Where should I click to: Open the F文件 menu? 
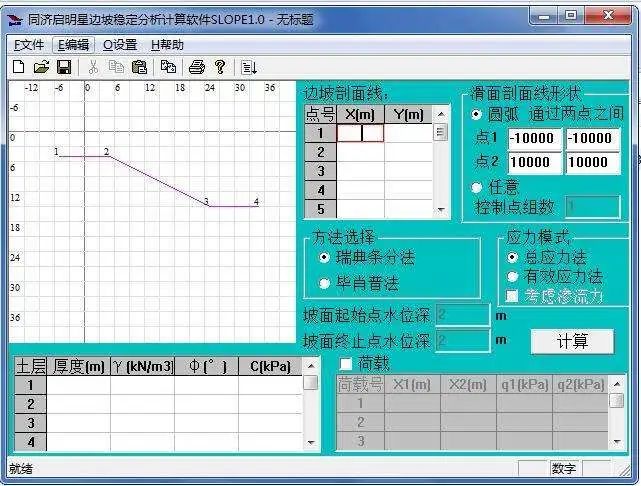tap(28, 44)
